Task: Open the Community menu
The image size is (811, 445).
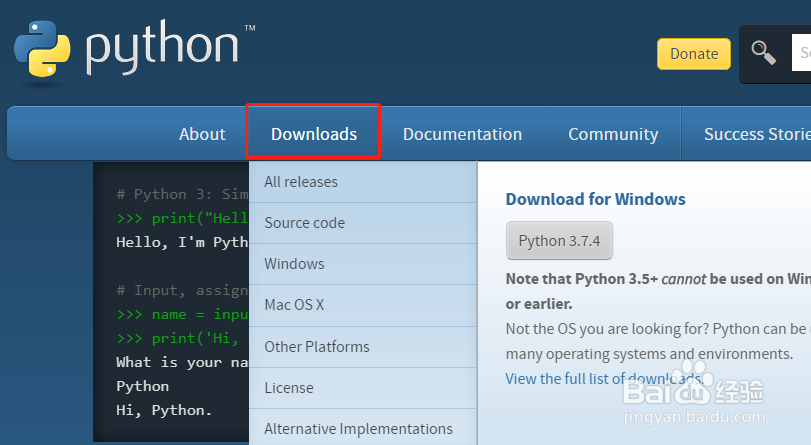Action: [613, 134]
